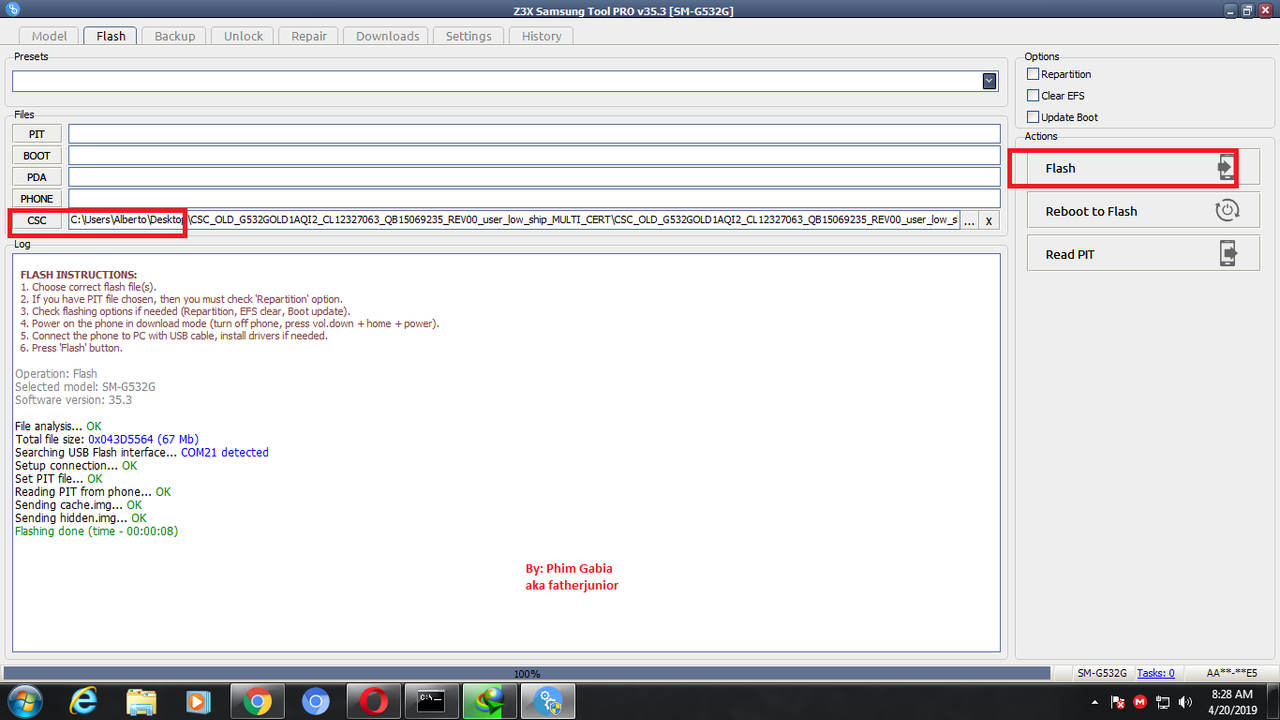Click the 100% progress bar
The height and width of the screenshot is (720, 1280).
click(527, 673)
